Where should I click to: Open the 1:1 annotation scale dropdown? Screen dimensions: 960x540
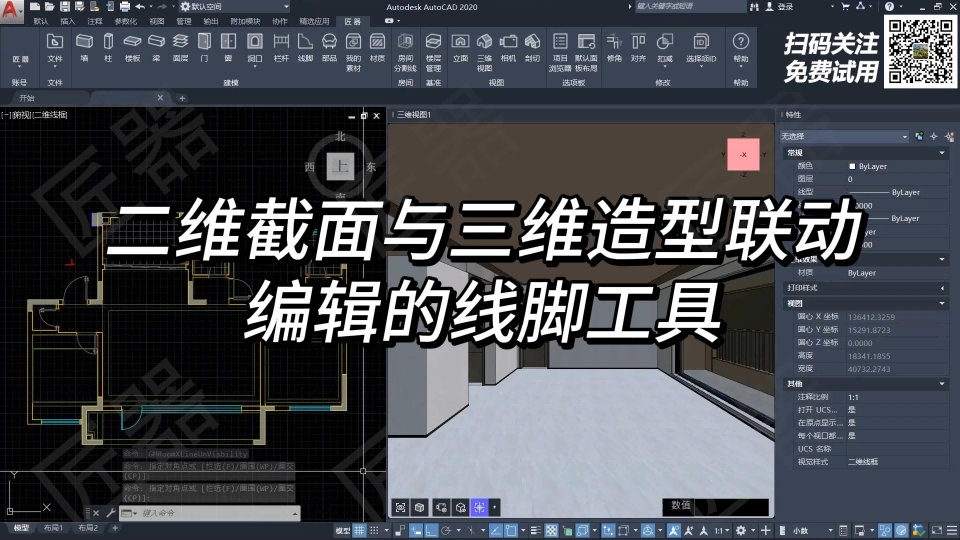[722, 530]
